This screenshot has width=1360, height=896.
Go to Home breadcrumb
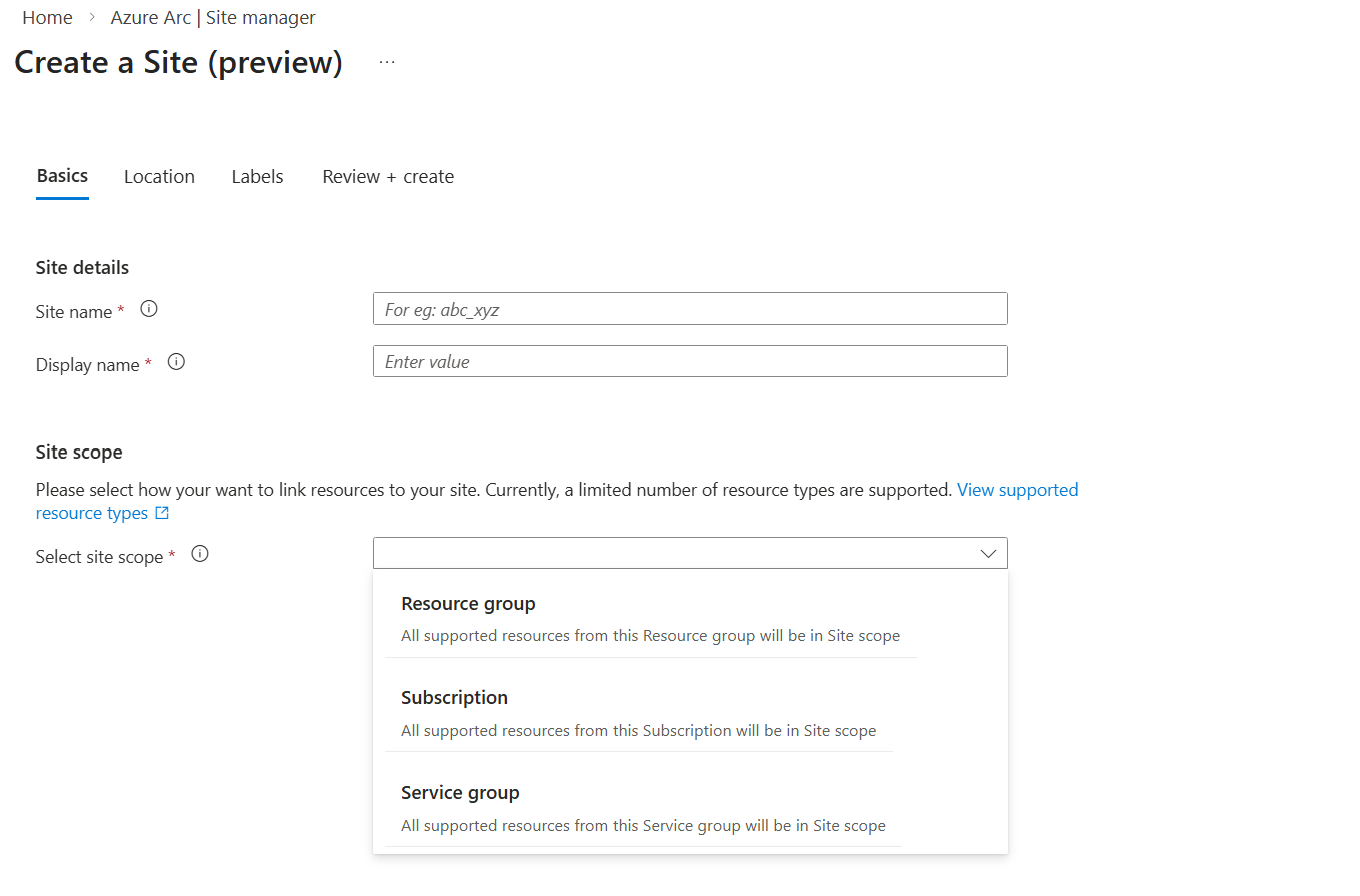point(47,18)
